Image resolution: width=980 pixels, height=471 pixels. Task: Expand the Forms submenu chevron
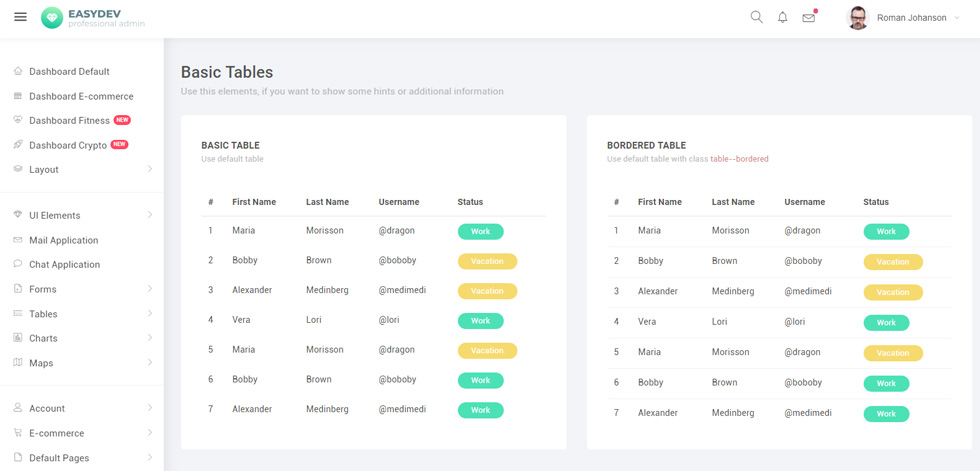pos(150,289)
